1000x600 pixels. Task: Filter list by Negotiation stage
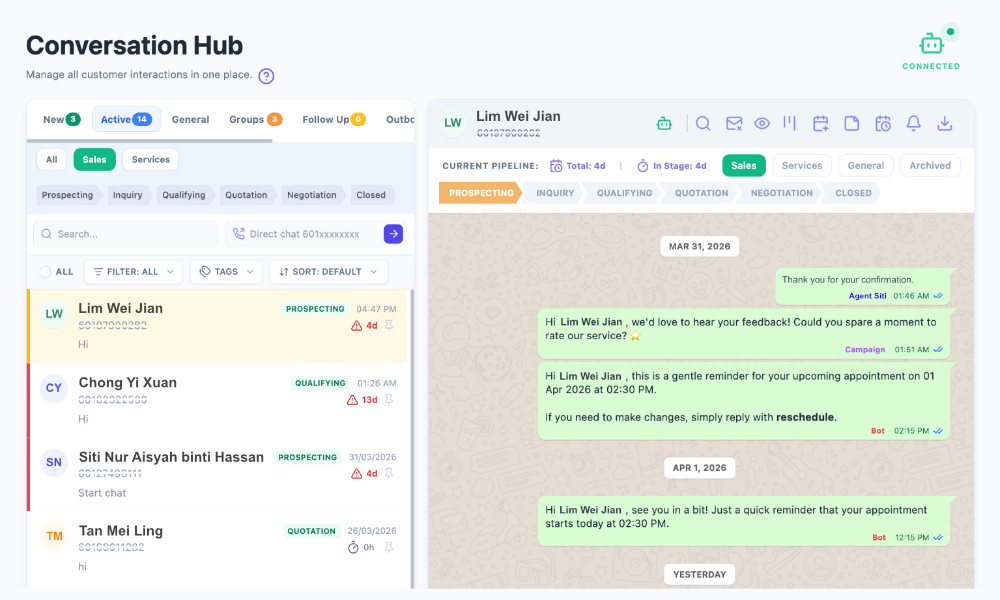312,195
